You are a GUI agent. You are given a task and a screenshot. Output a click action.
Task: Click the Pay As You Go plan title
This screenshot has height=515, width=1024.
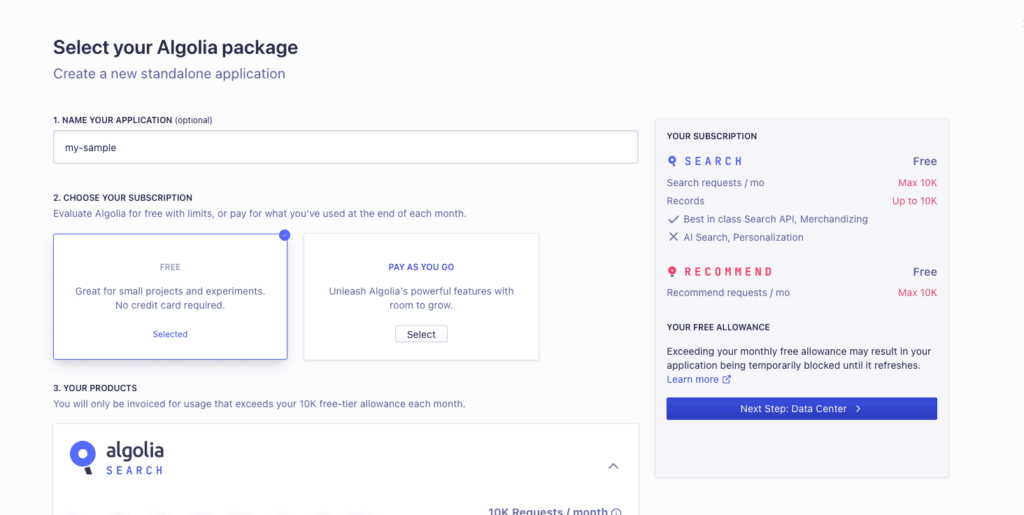pos(421,267)
